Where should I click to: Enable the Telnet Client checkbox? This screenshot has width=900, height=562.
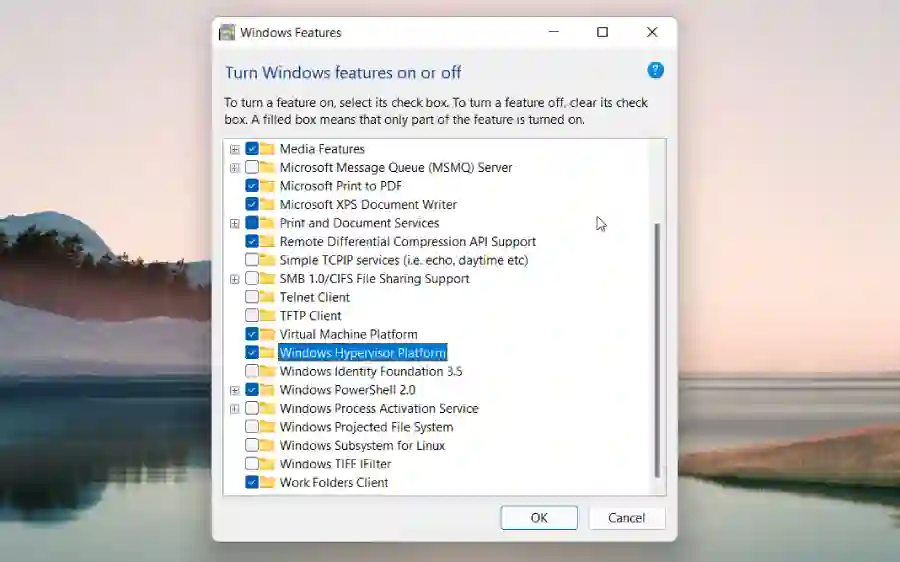[251, 297]
